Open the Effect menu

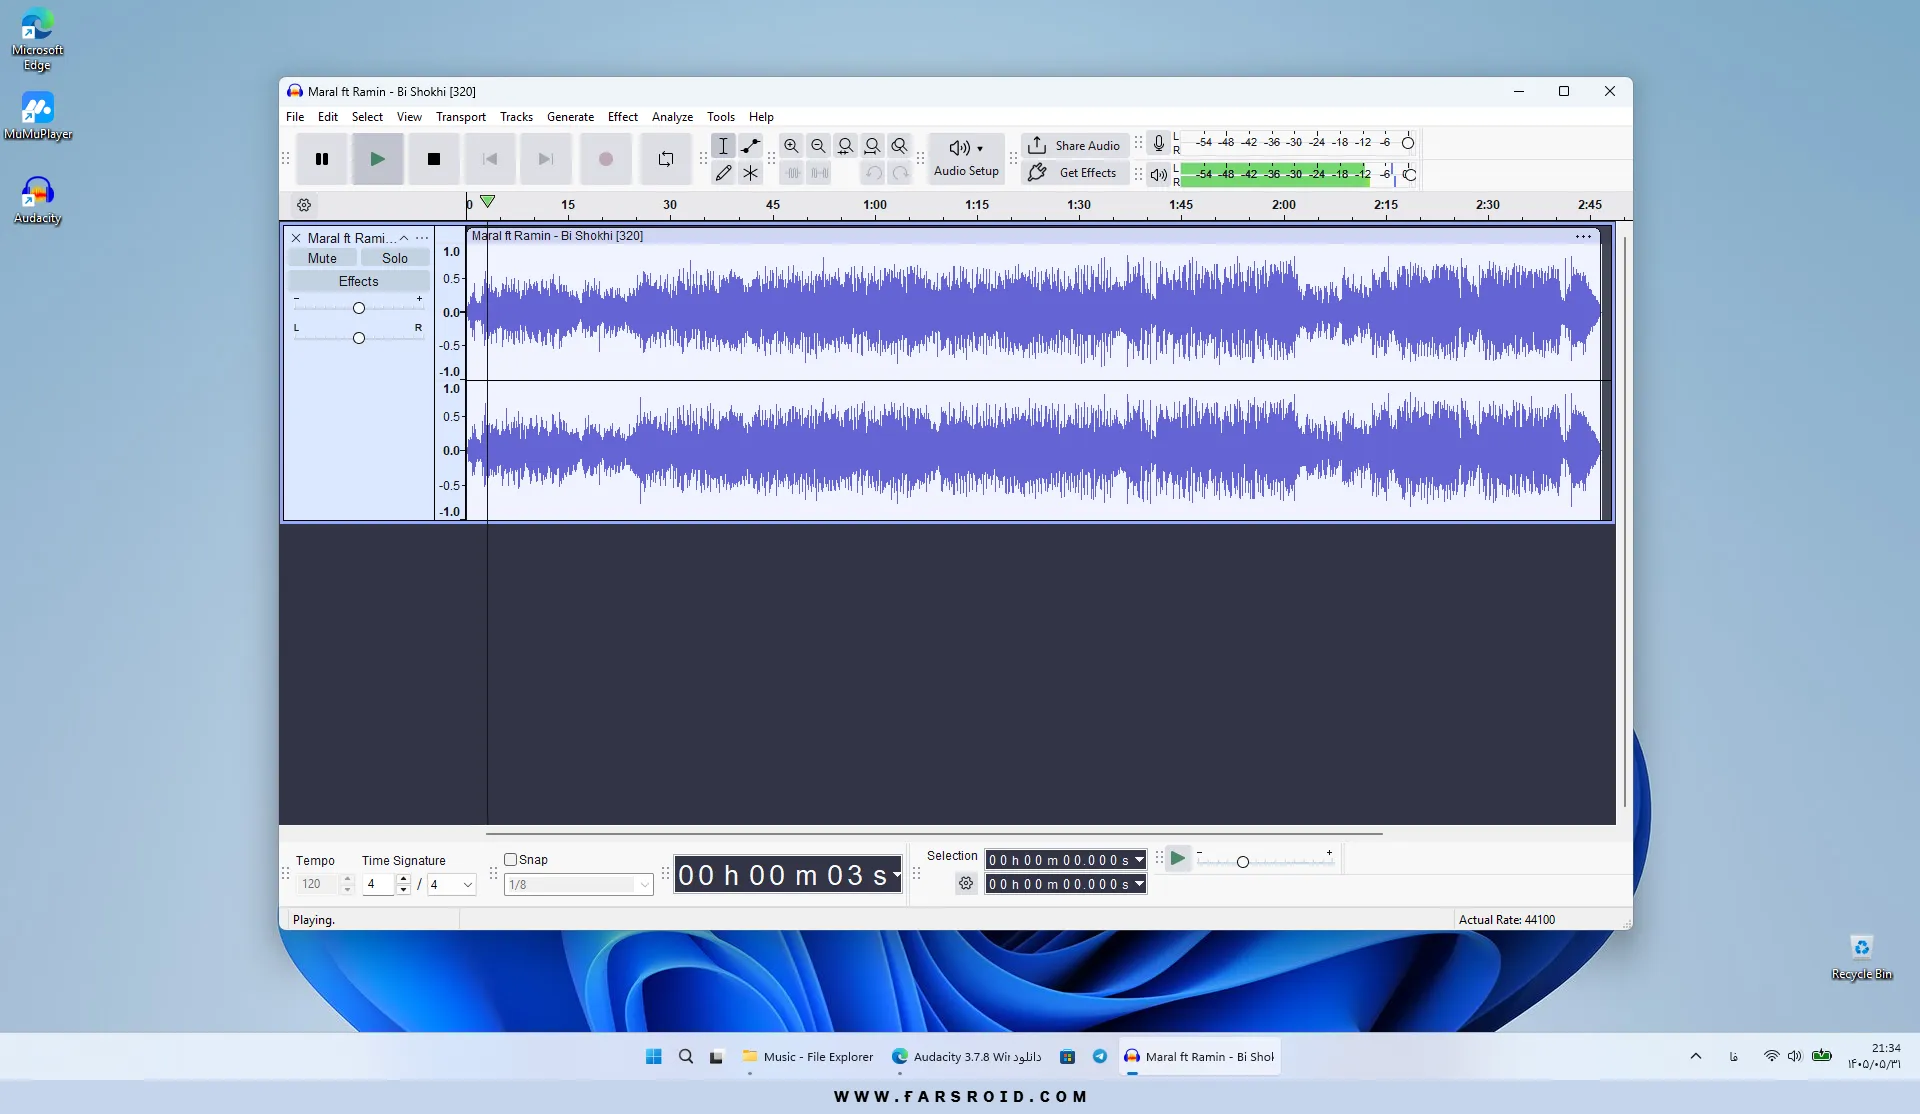pos(622,117)
